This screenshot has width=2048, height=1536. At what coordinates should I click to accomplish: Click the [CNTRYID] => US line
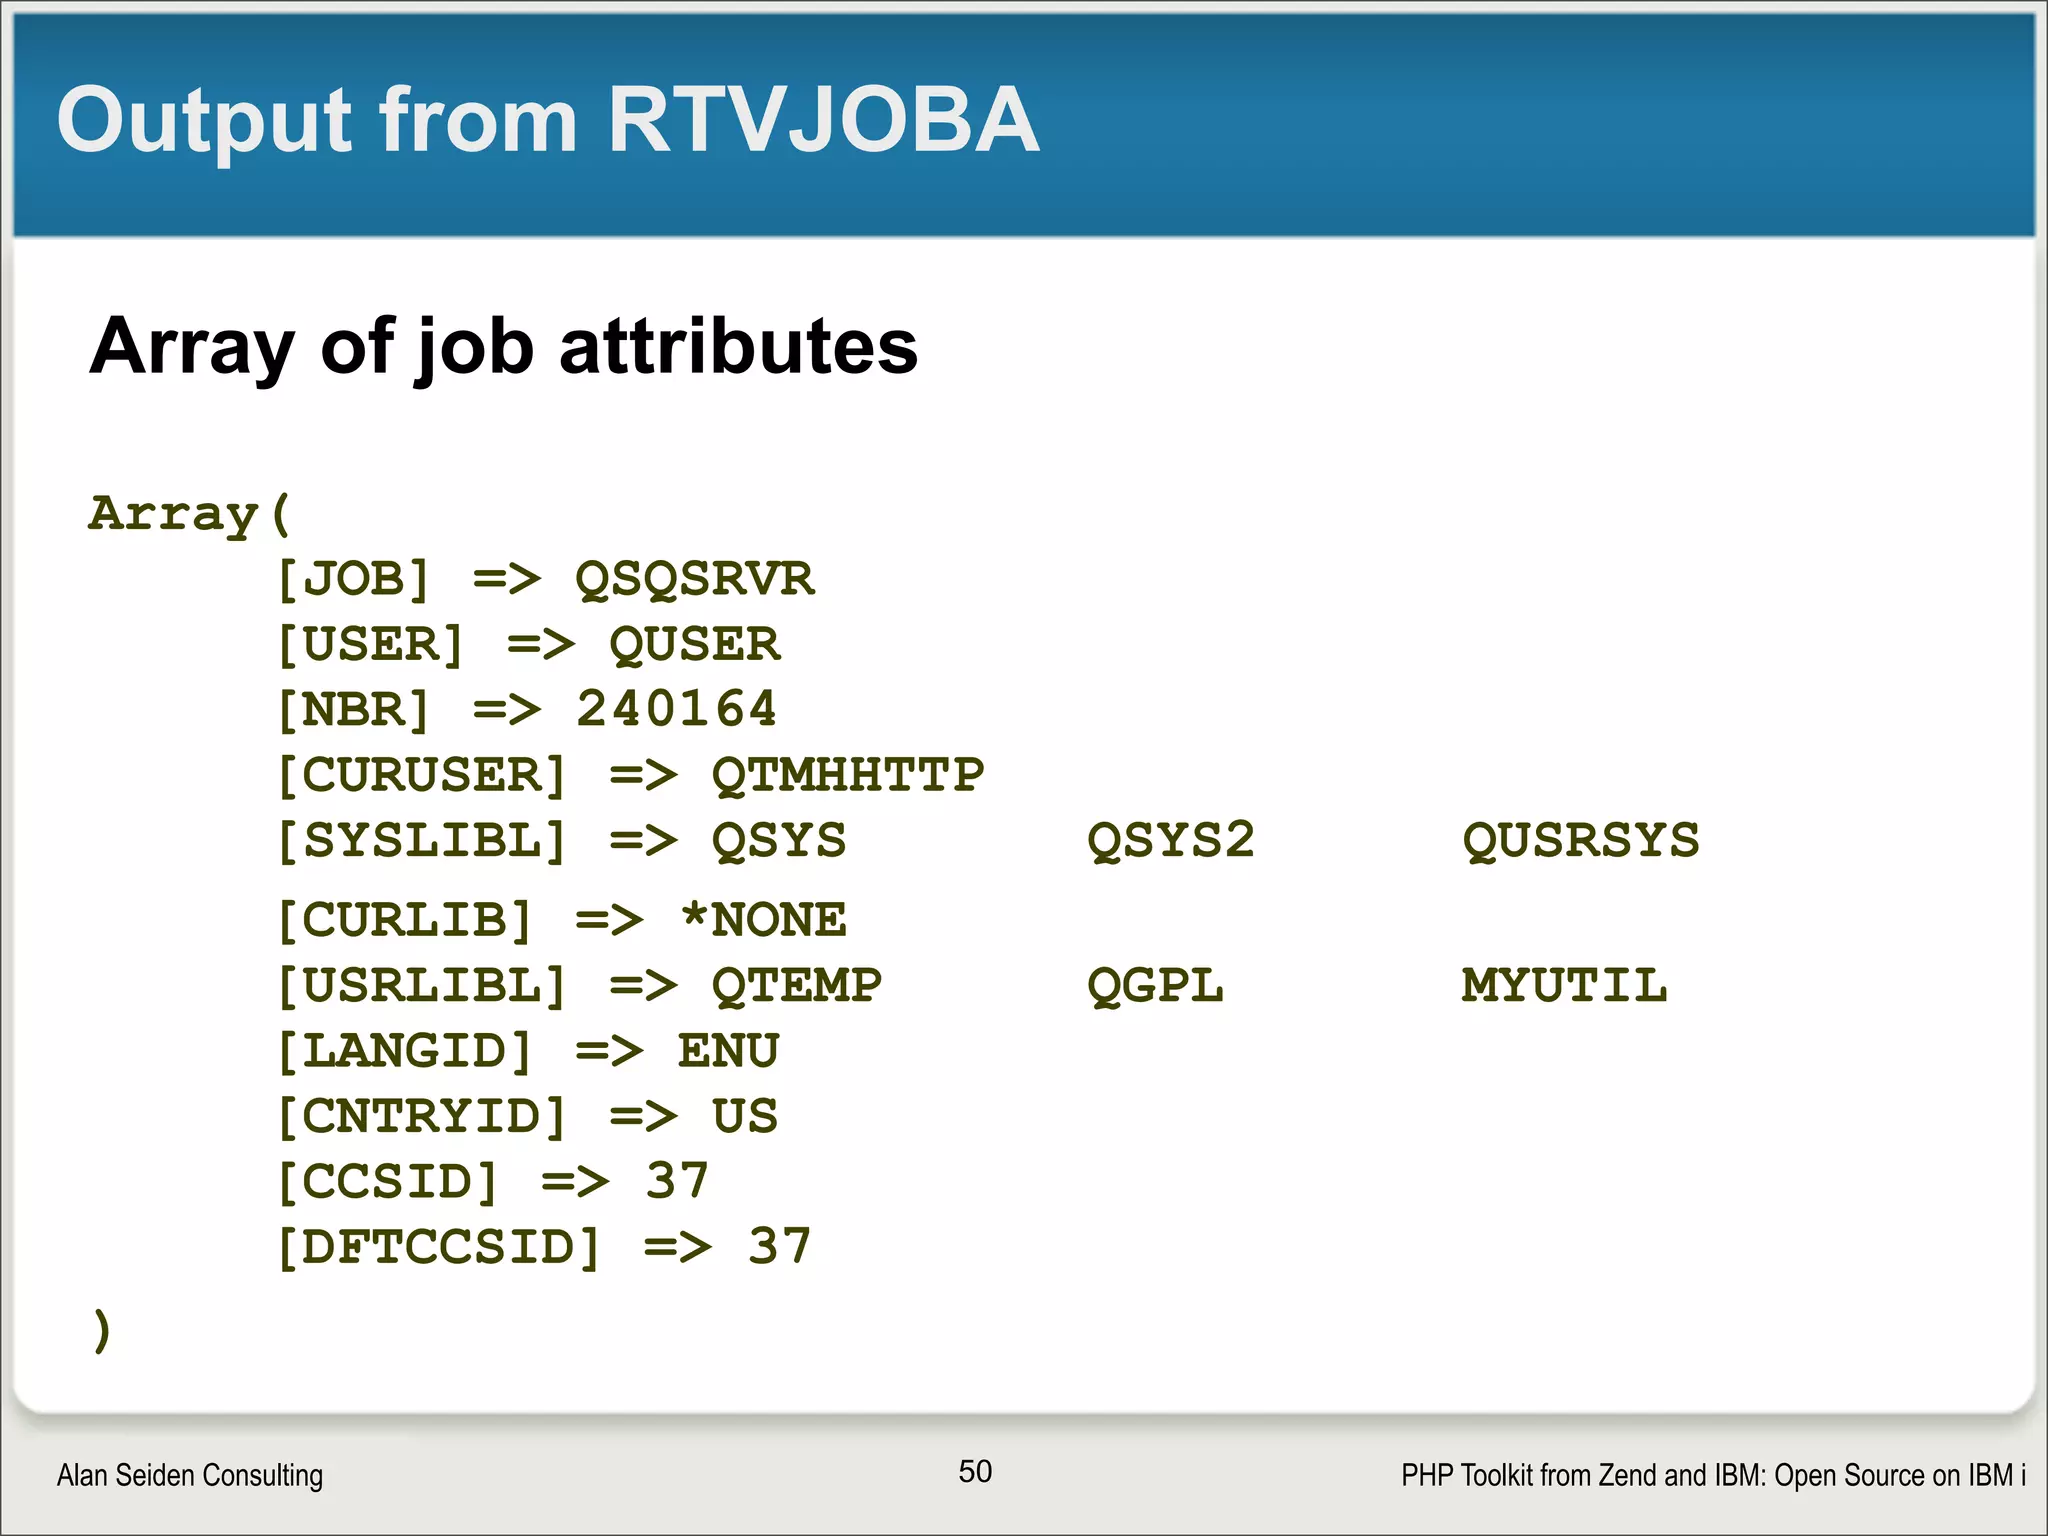(527, 1116)
